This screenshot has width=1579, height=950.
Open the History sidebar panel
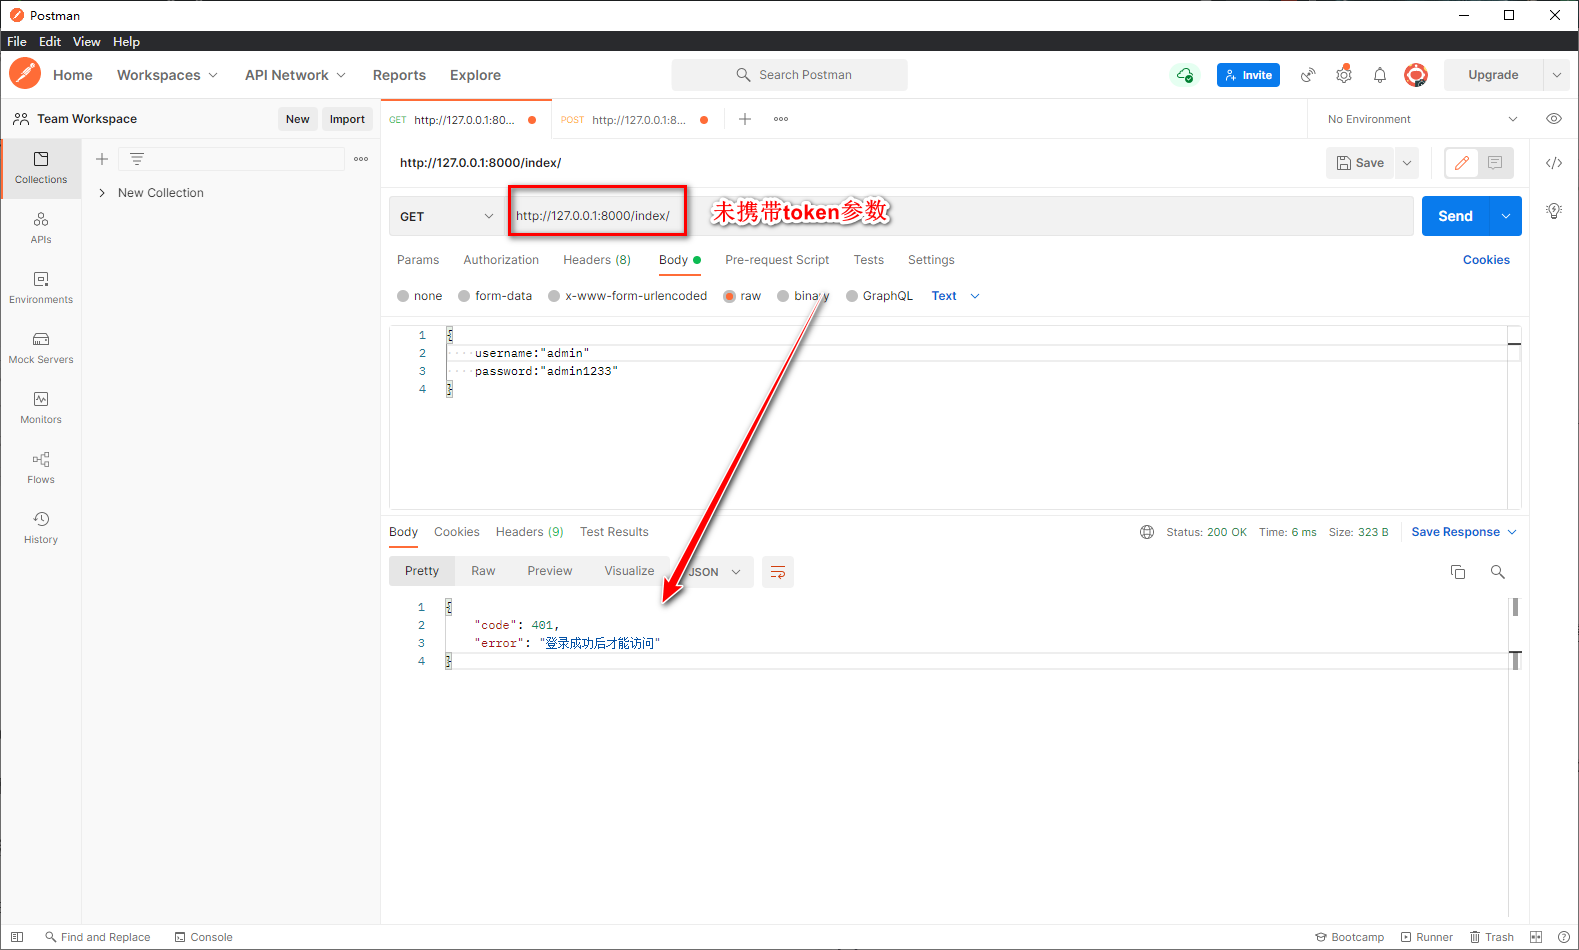tap(41, 528)
